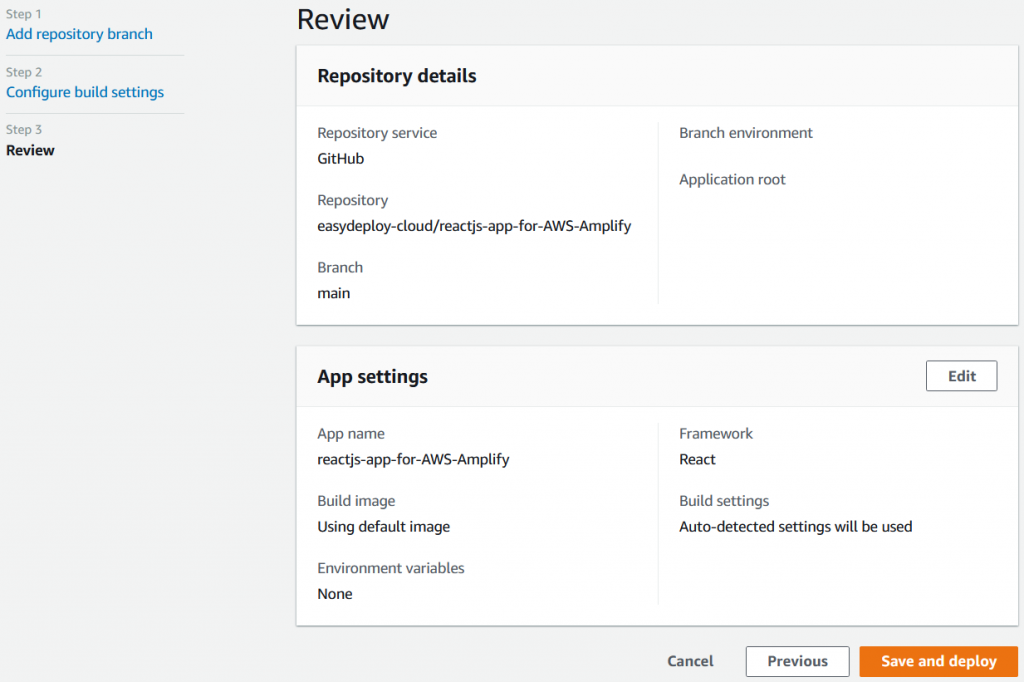Select the repository name easydeploy-cloud/reactjs-app-for-AWS-Amplify
This screenshot has height=682, width=1024.
coord(474,226)
